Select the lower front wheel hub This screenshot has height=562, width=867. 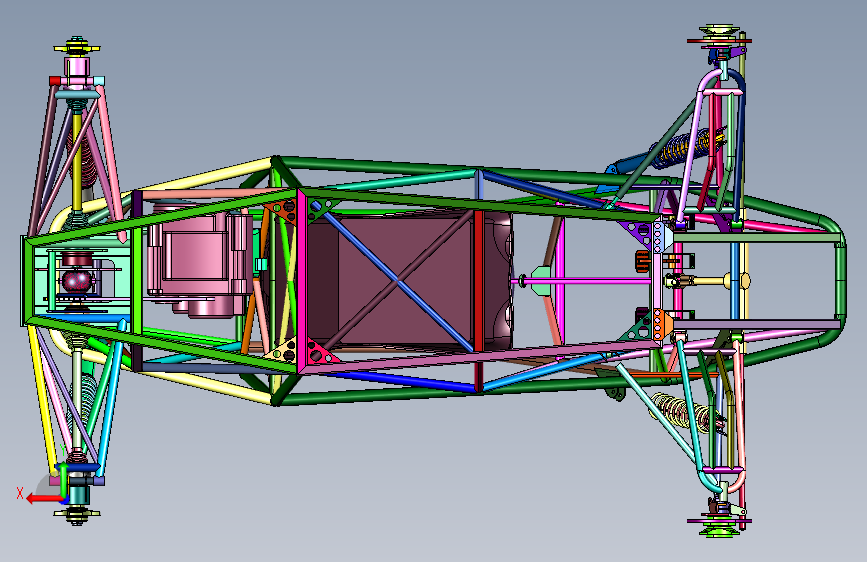click(x=719, y=525)
